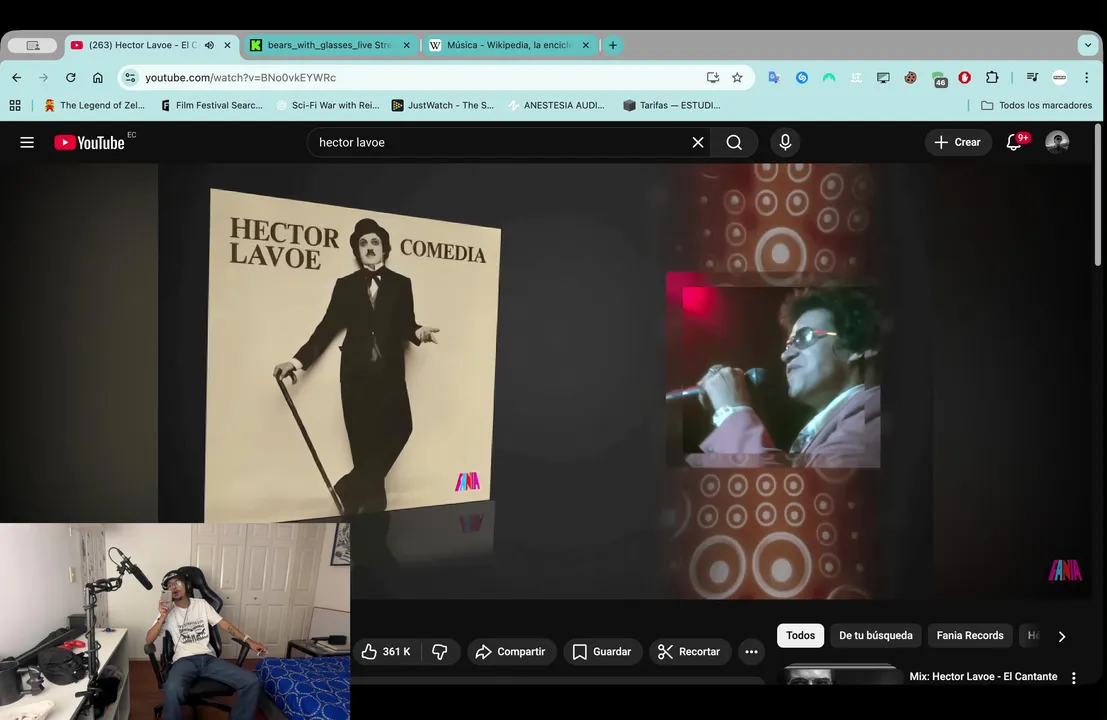Open Tarifas — ESTUDI... bookmark

coord(672,105)
